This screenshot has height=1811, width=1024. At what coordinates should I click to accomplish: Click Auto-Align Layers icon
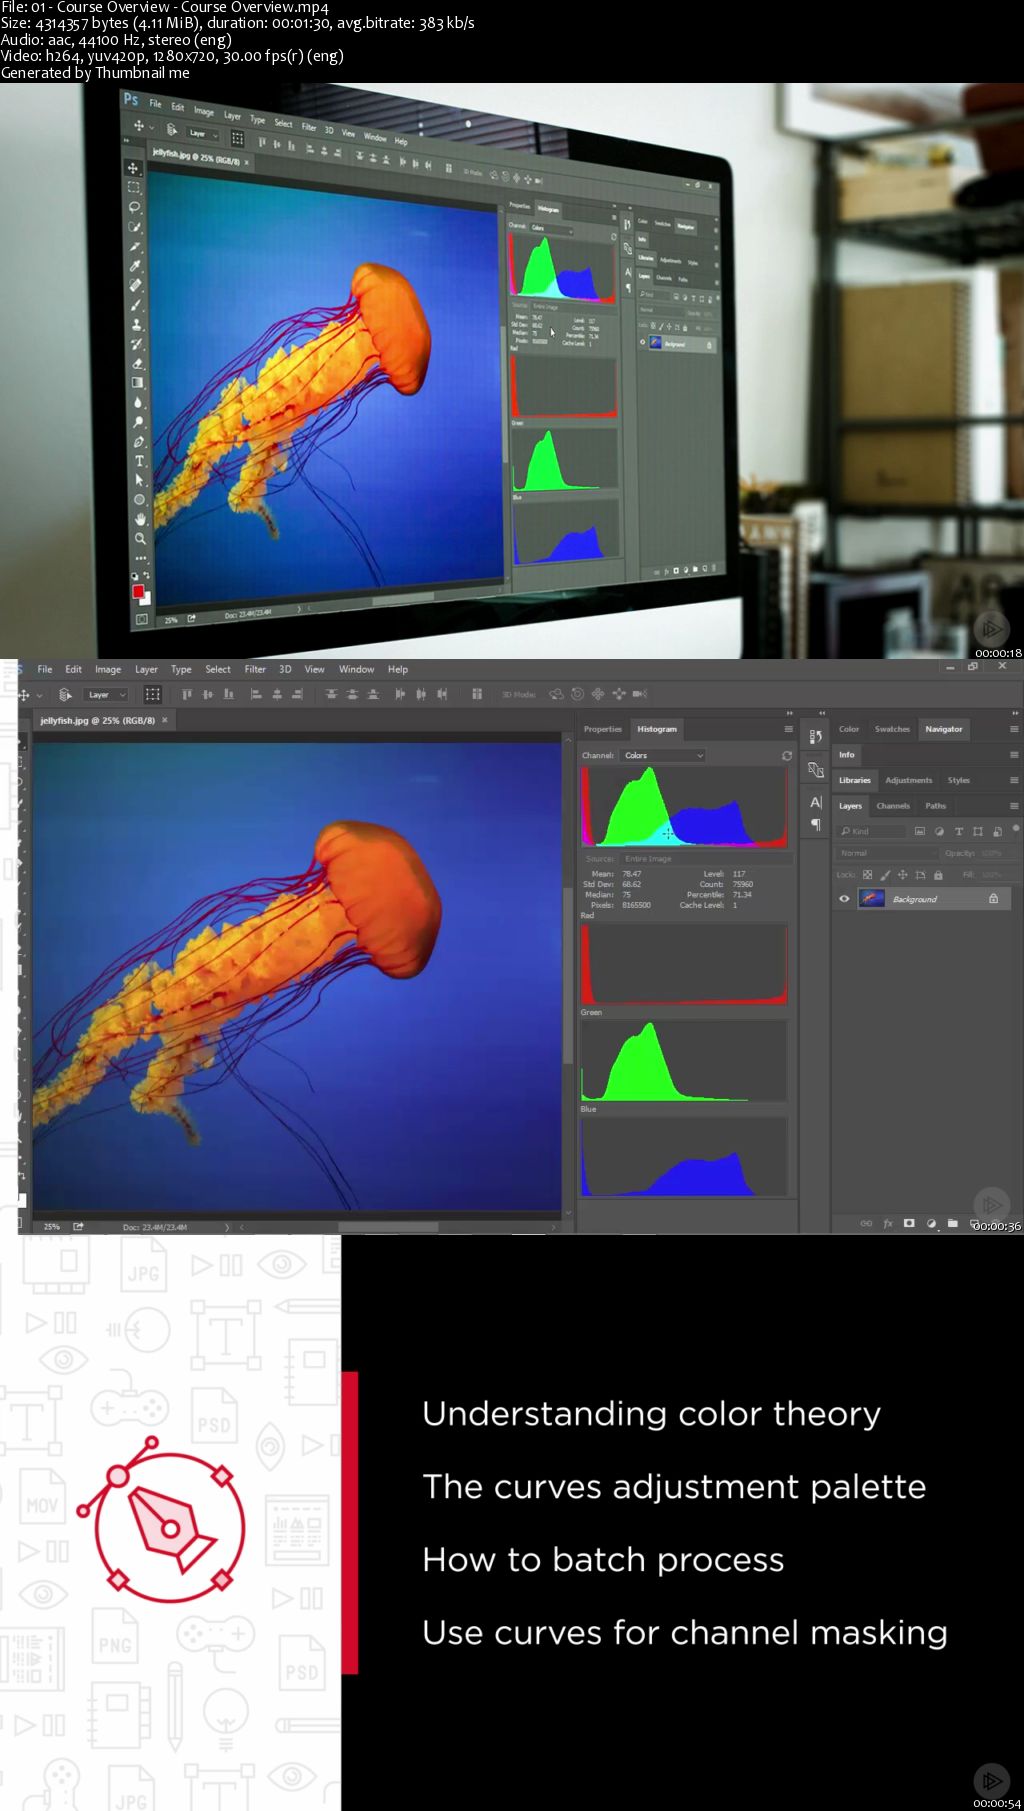coord(477,694)
